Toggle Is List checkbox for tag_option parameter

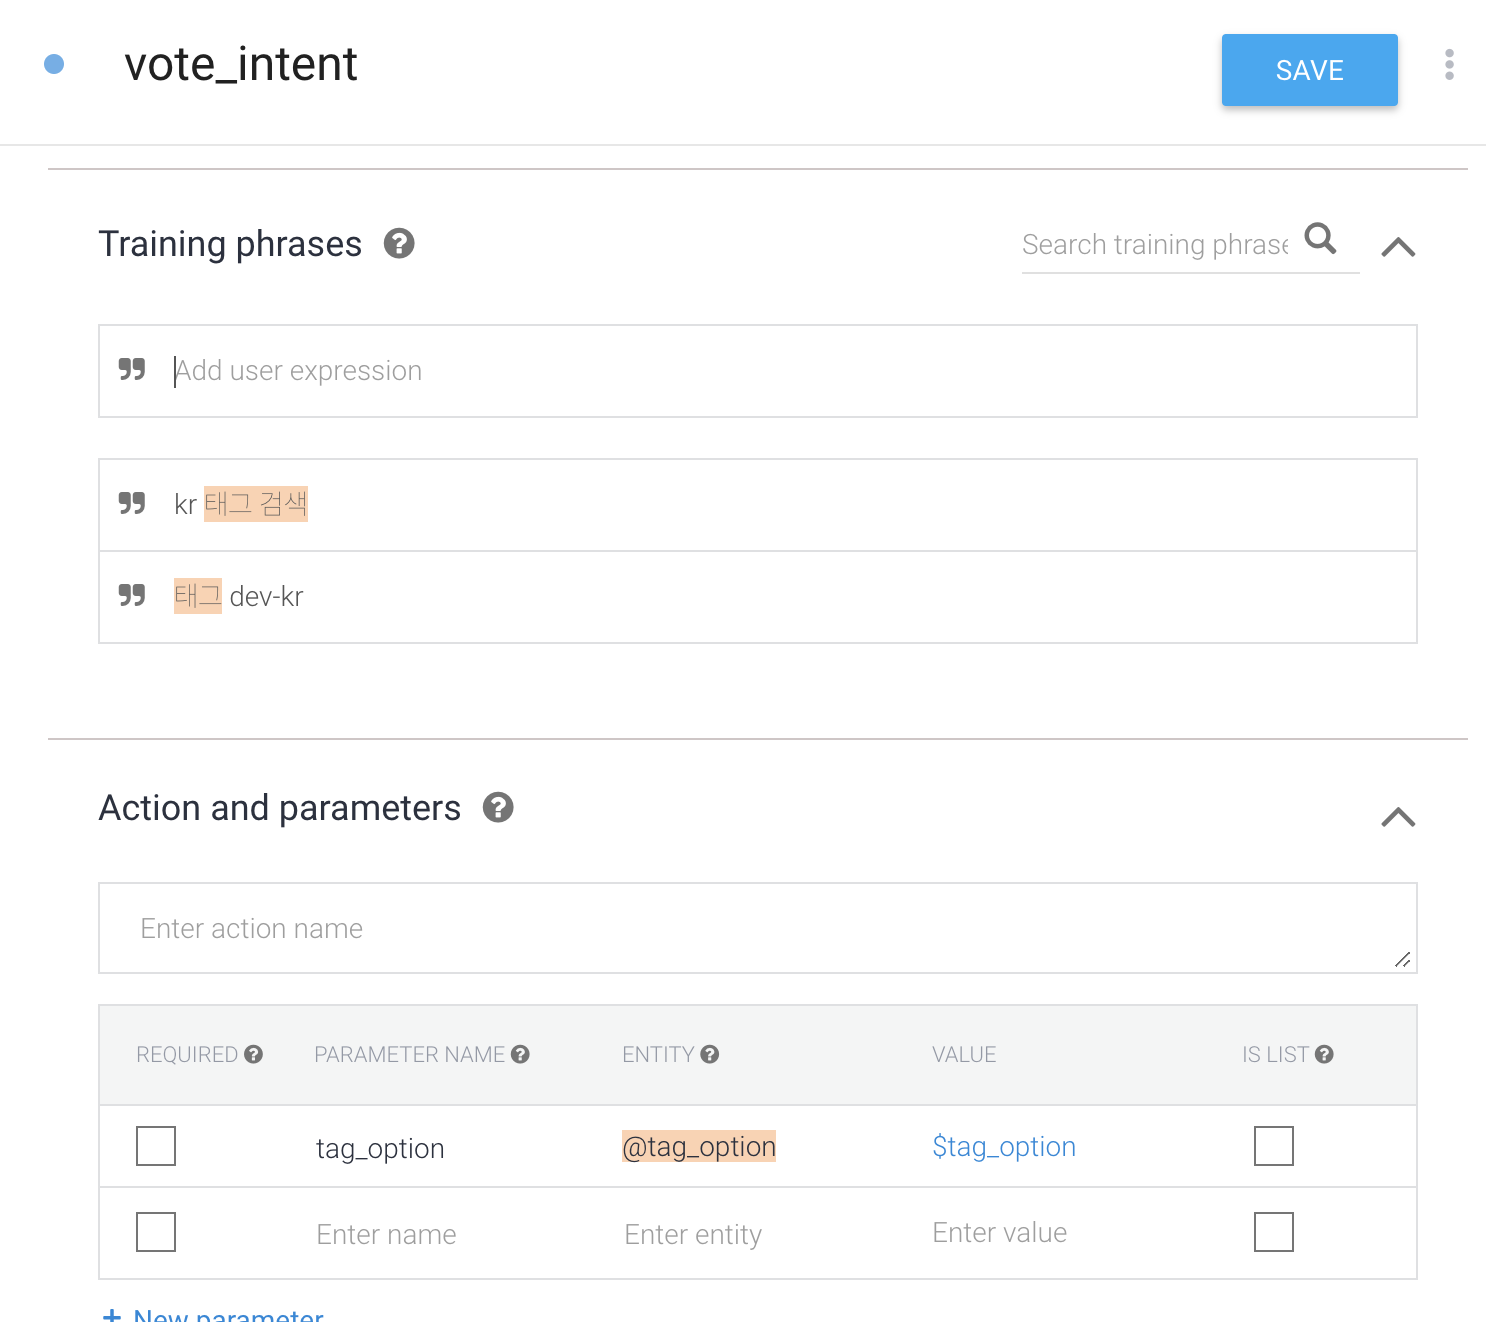tap(1273, 1146)
